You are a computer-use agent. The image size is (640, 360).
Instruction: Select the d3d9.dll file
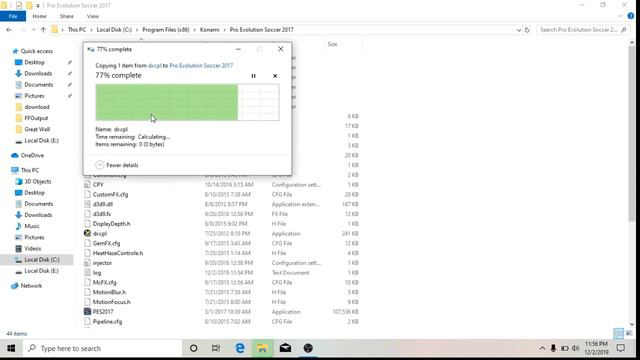102,204
